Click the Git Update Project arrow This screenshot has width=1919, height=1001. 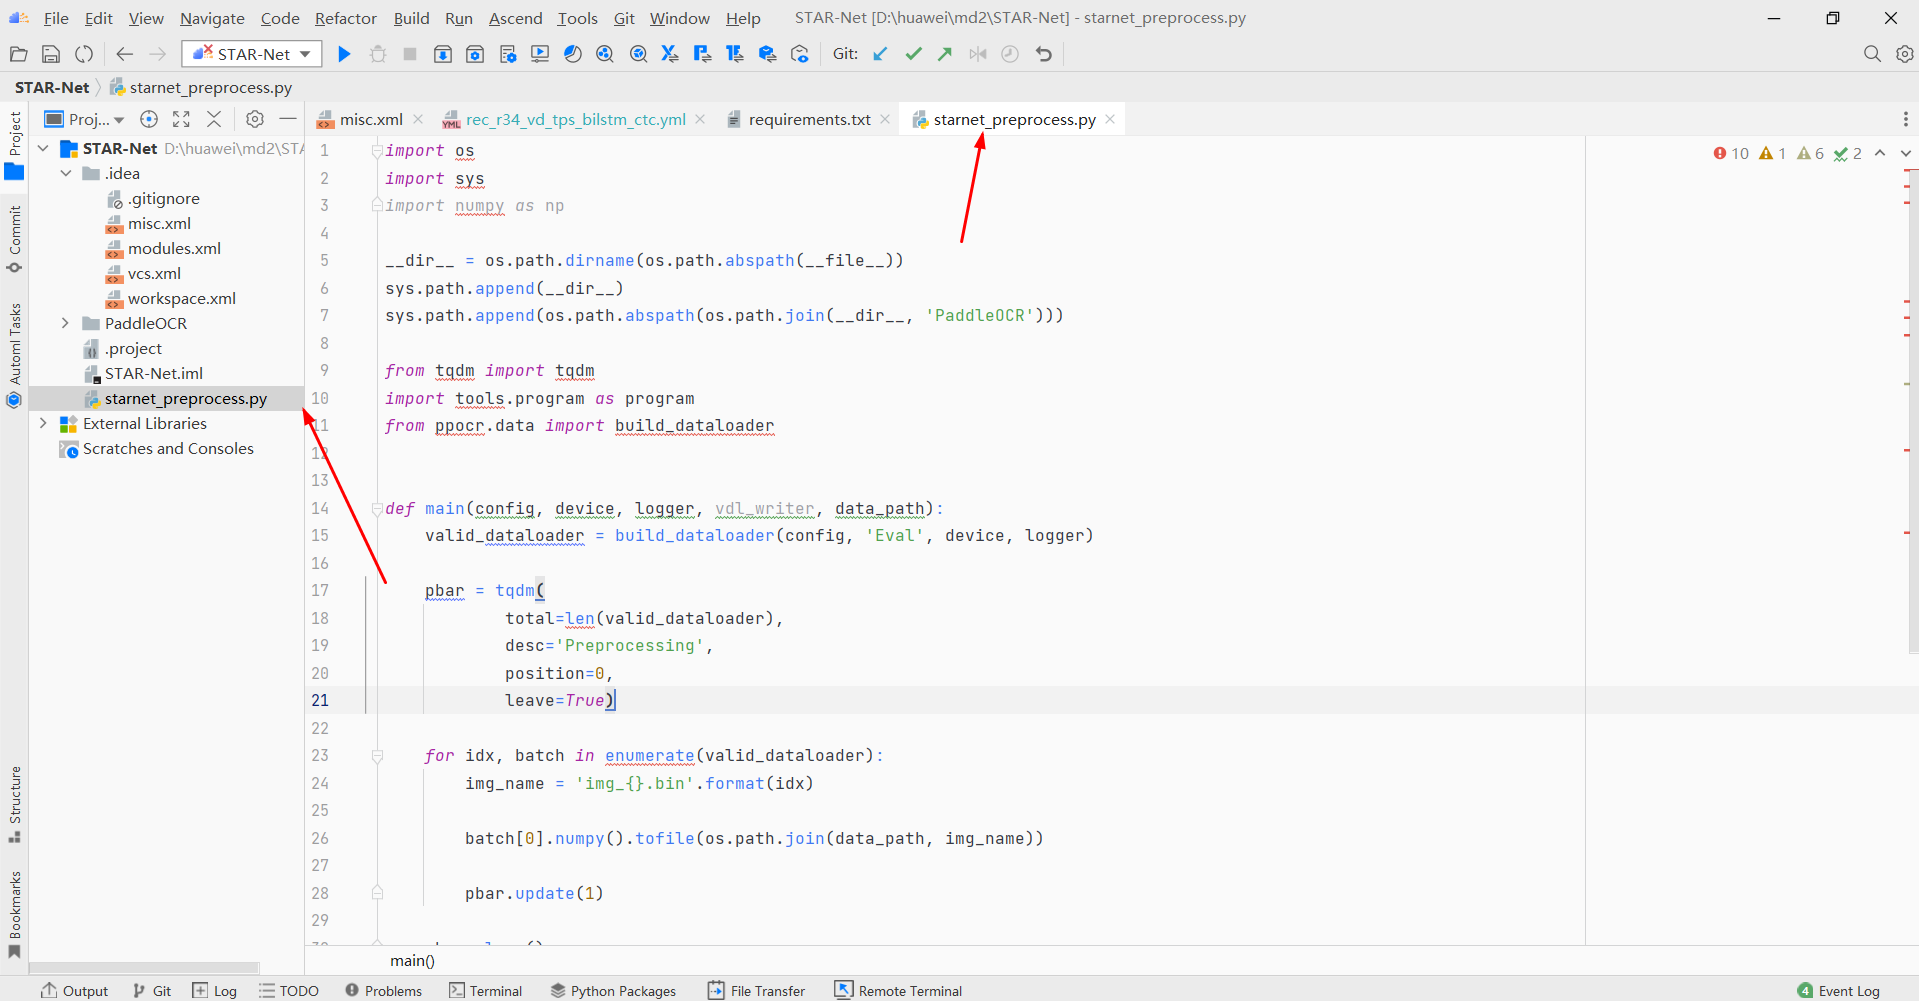[x=880, y=54]
